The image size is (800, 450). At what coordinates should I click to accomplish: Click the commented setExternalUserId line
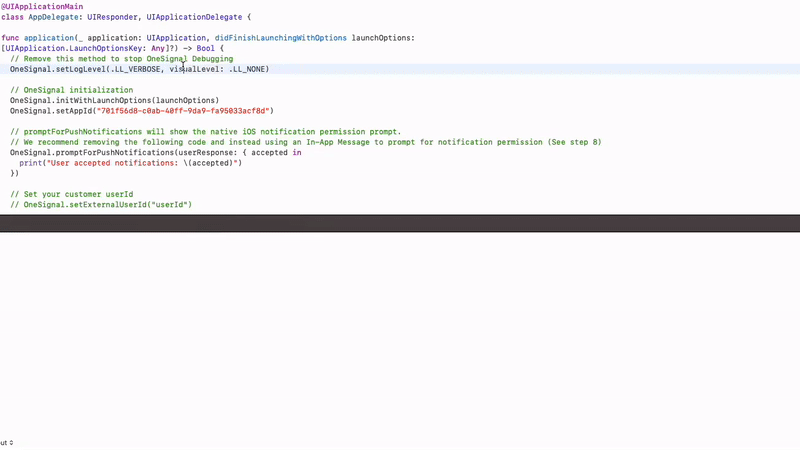100,205
